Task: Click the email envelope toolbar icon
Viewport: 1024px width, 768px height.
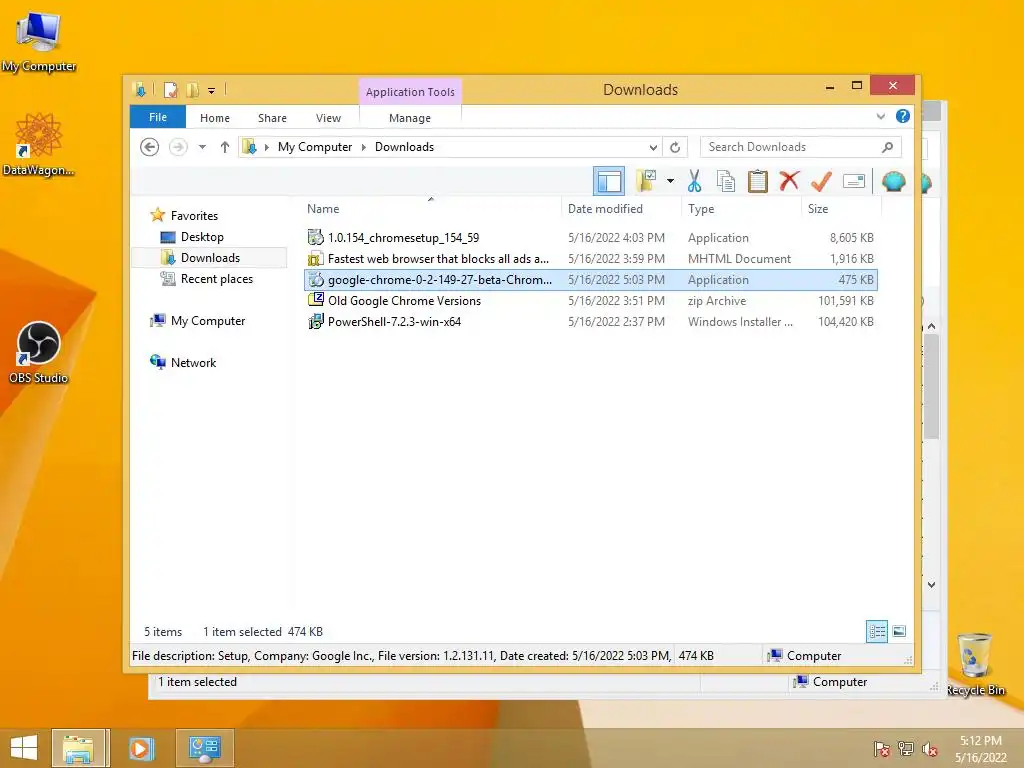Action: click(x=854, y=181)
